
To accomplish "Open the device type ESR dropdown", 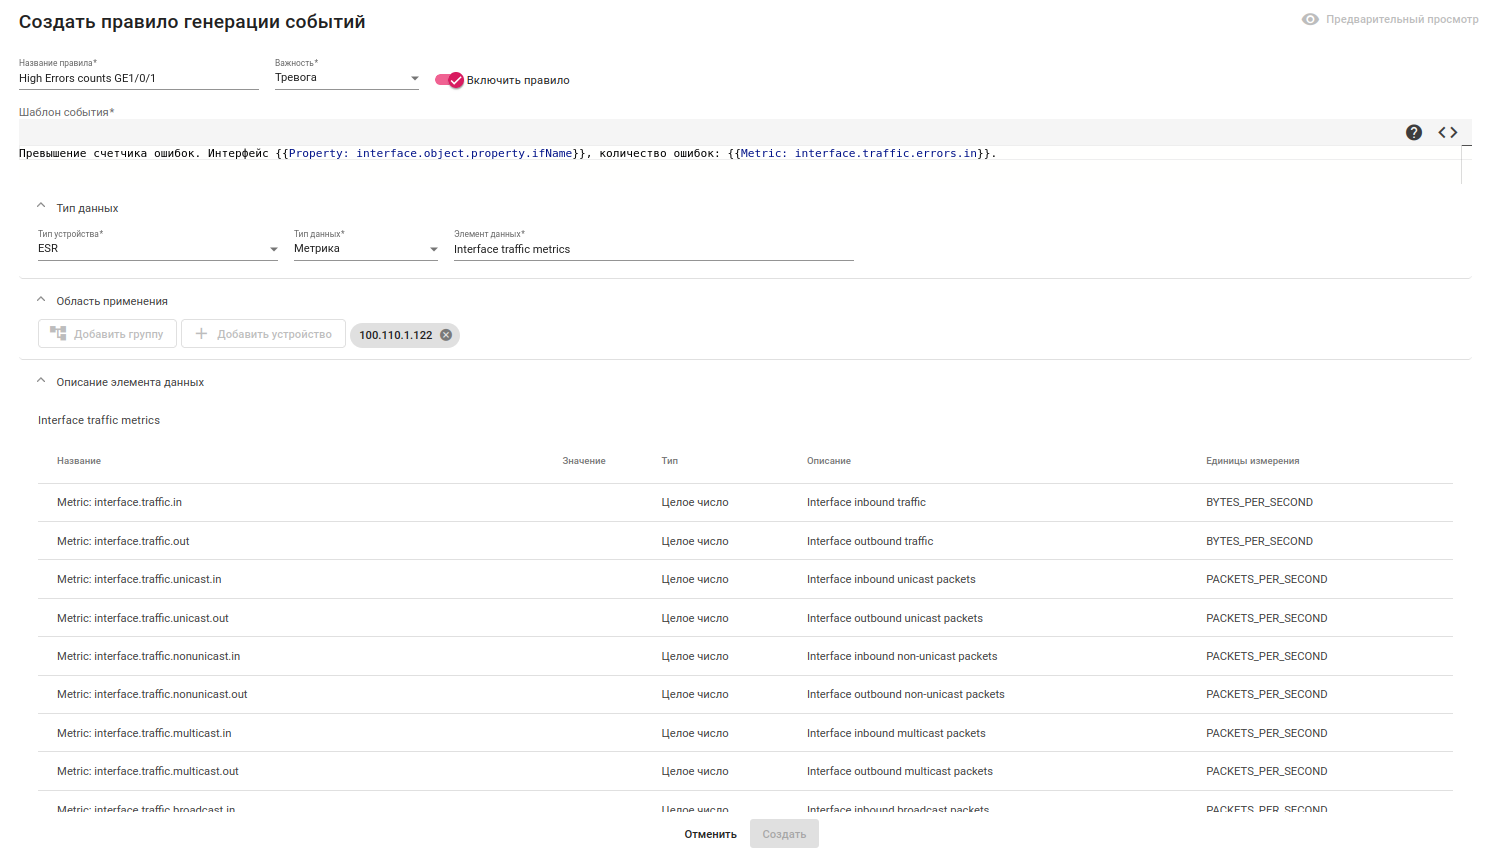I will coord(157,249).
